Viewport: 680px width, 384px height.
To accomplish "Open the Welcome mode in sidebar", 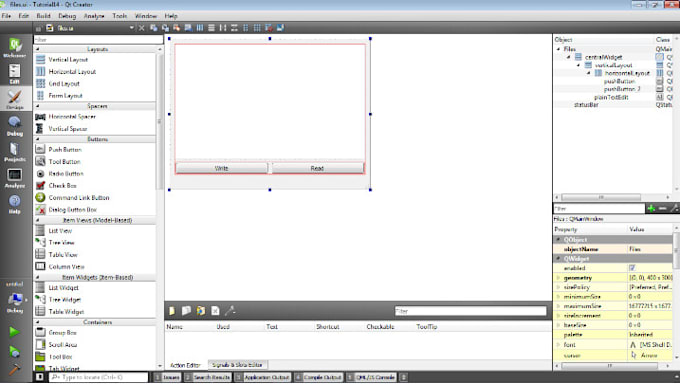I will click(x=15, y=47).
